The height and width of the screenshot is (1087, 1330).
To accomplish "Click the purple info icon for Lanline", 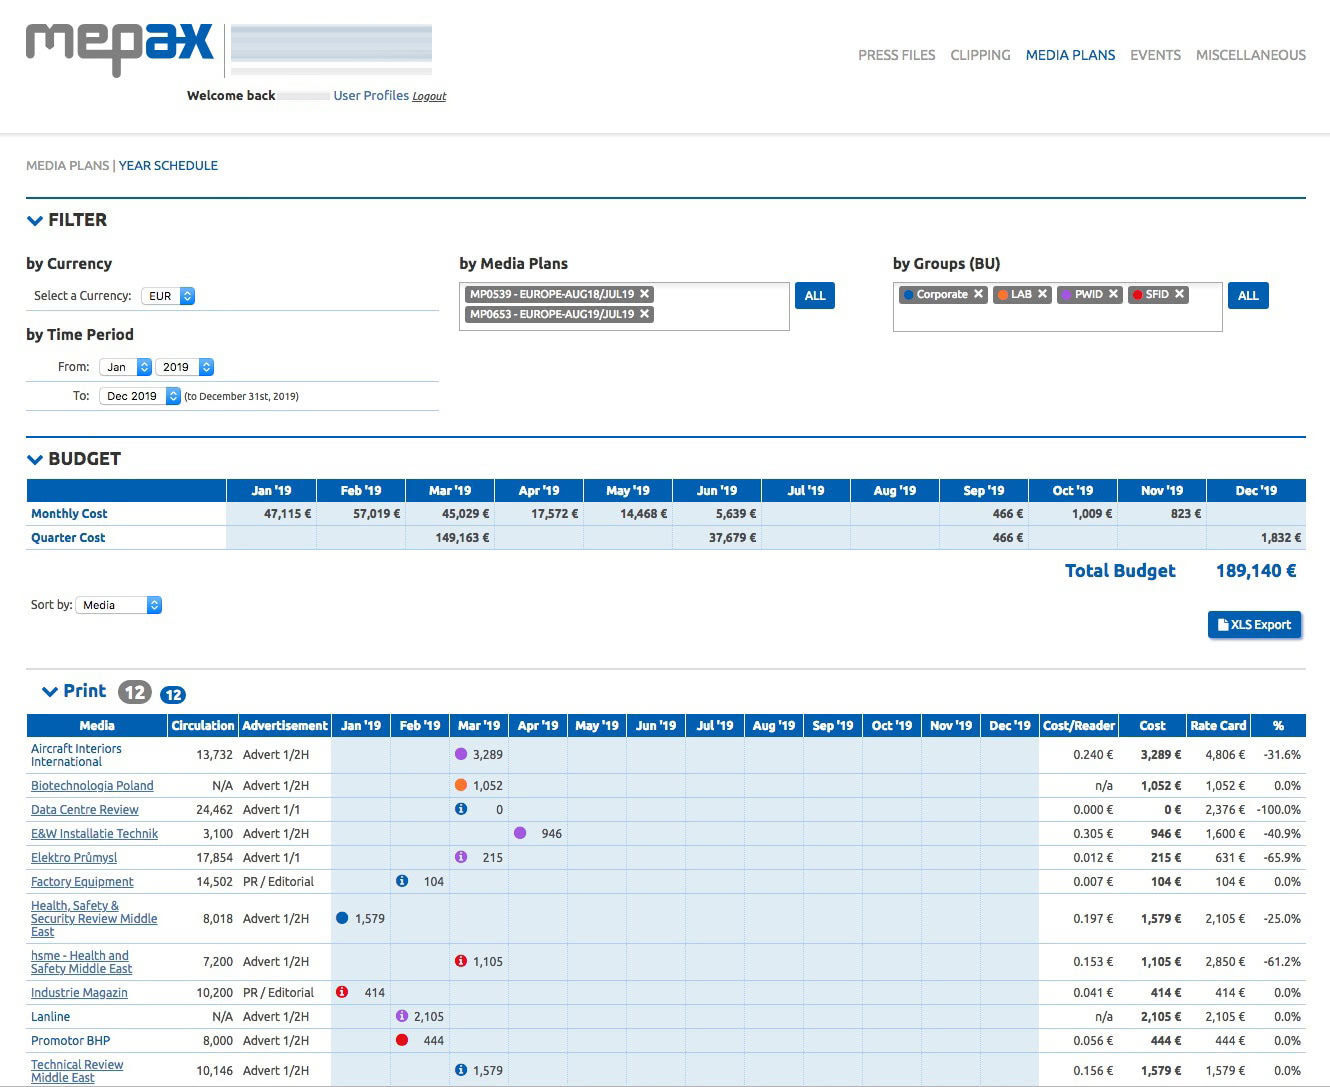I will point(402,1016).
